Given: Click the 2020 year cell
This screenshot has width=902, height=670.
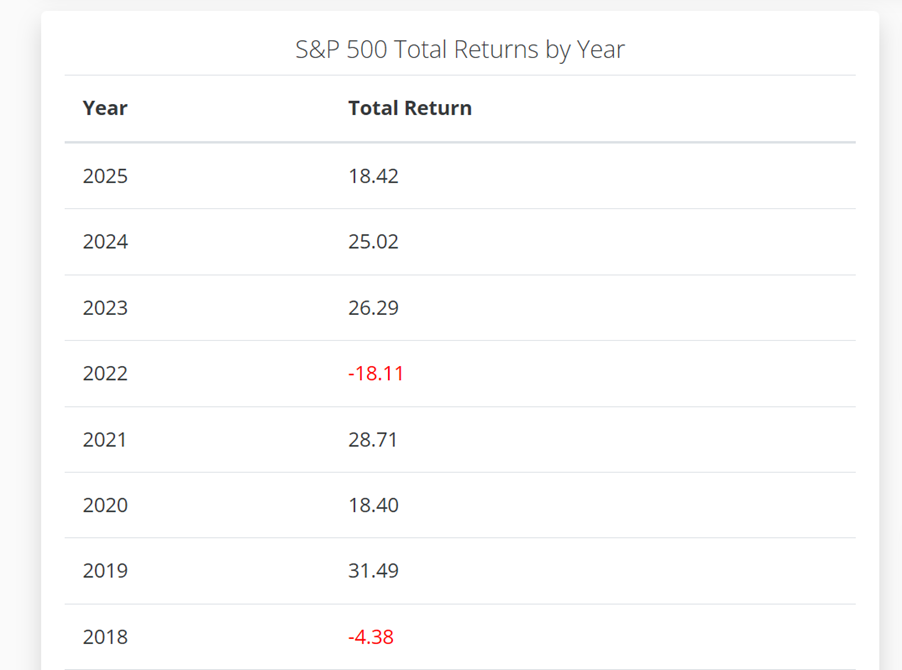Looking at the screenshot, I should point(105,506).
